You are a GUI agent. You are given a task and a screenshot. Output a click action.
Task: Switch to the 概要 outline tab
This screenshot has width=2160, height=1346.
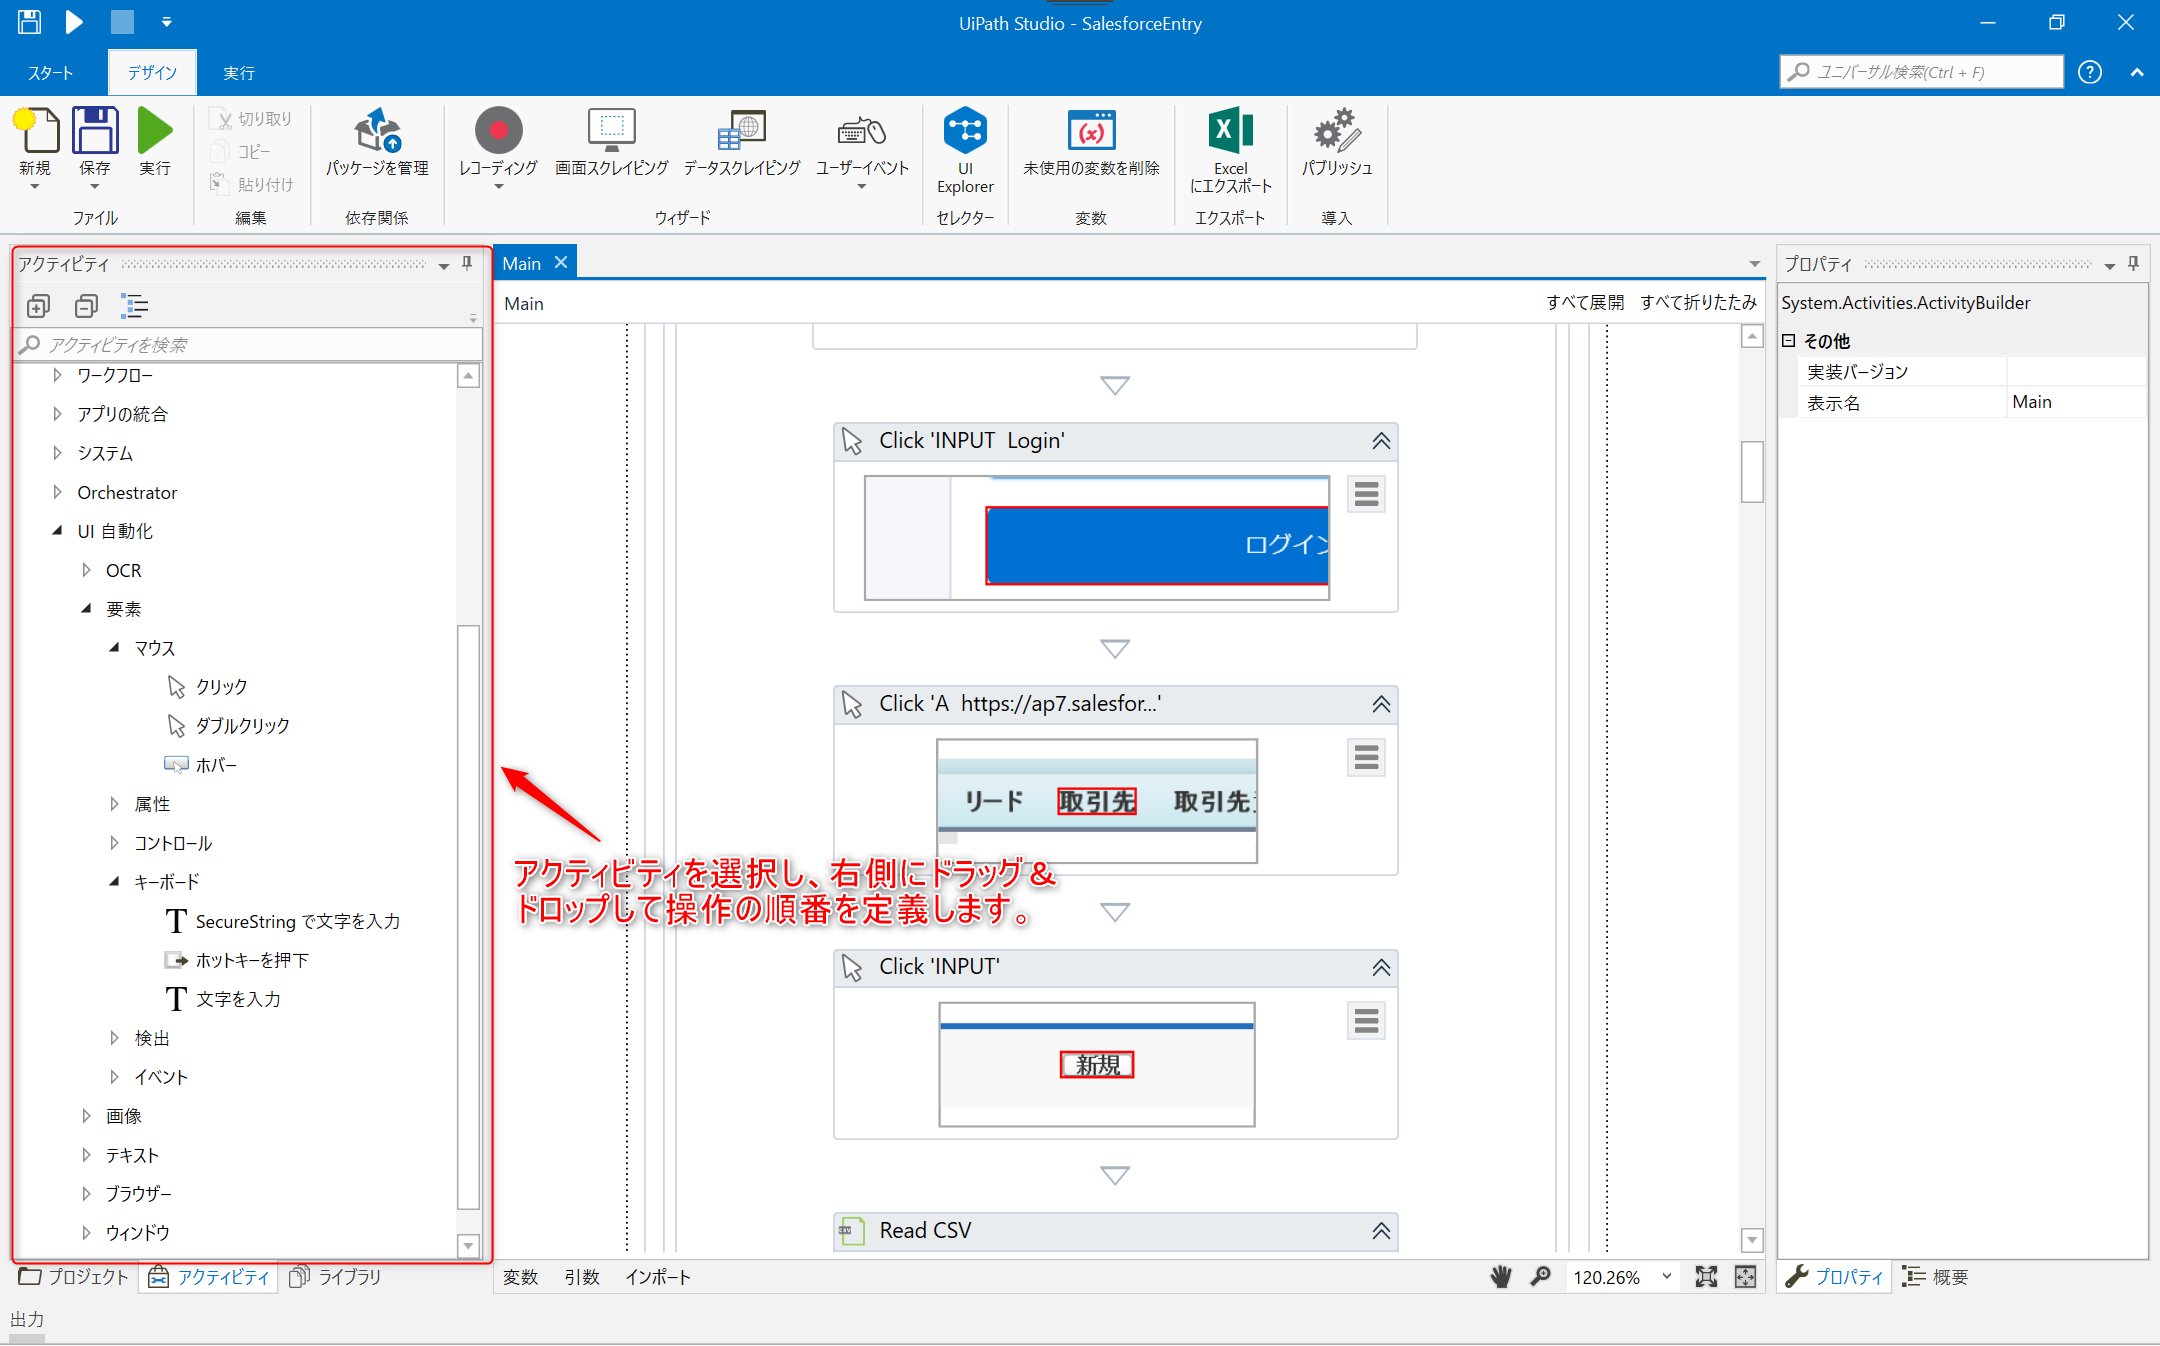click(1936, 1277)
